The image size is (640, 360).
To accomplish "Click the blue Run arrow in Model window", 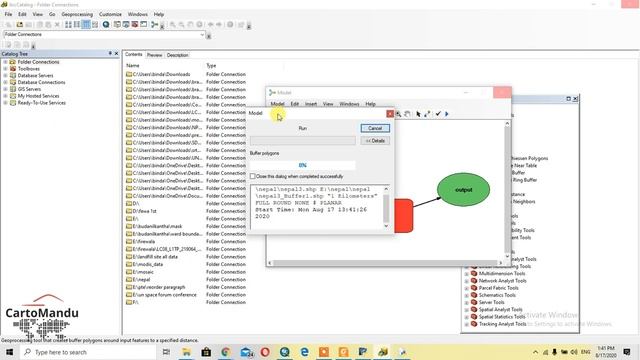I will tap(447, 114).
